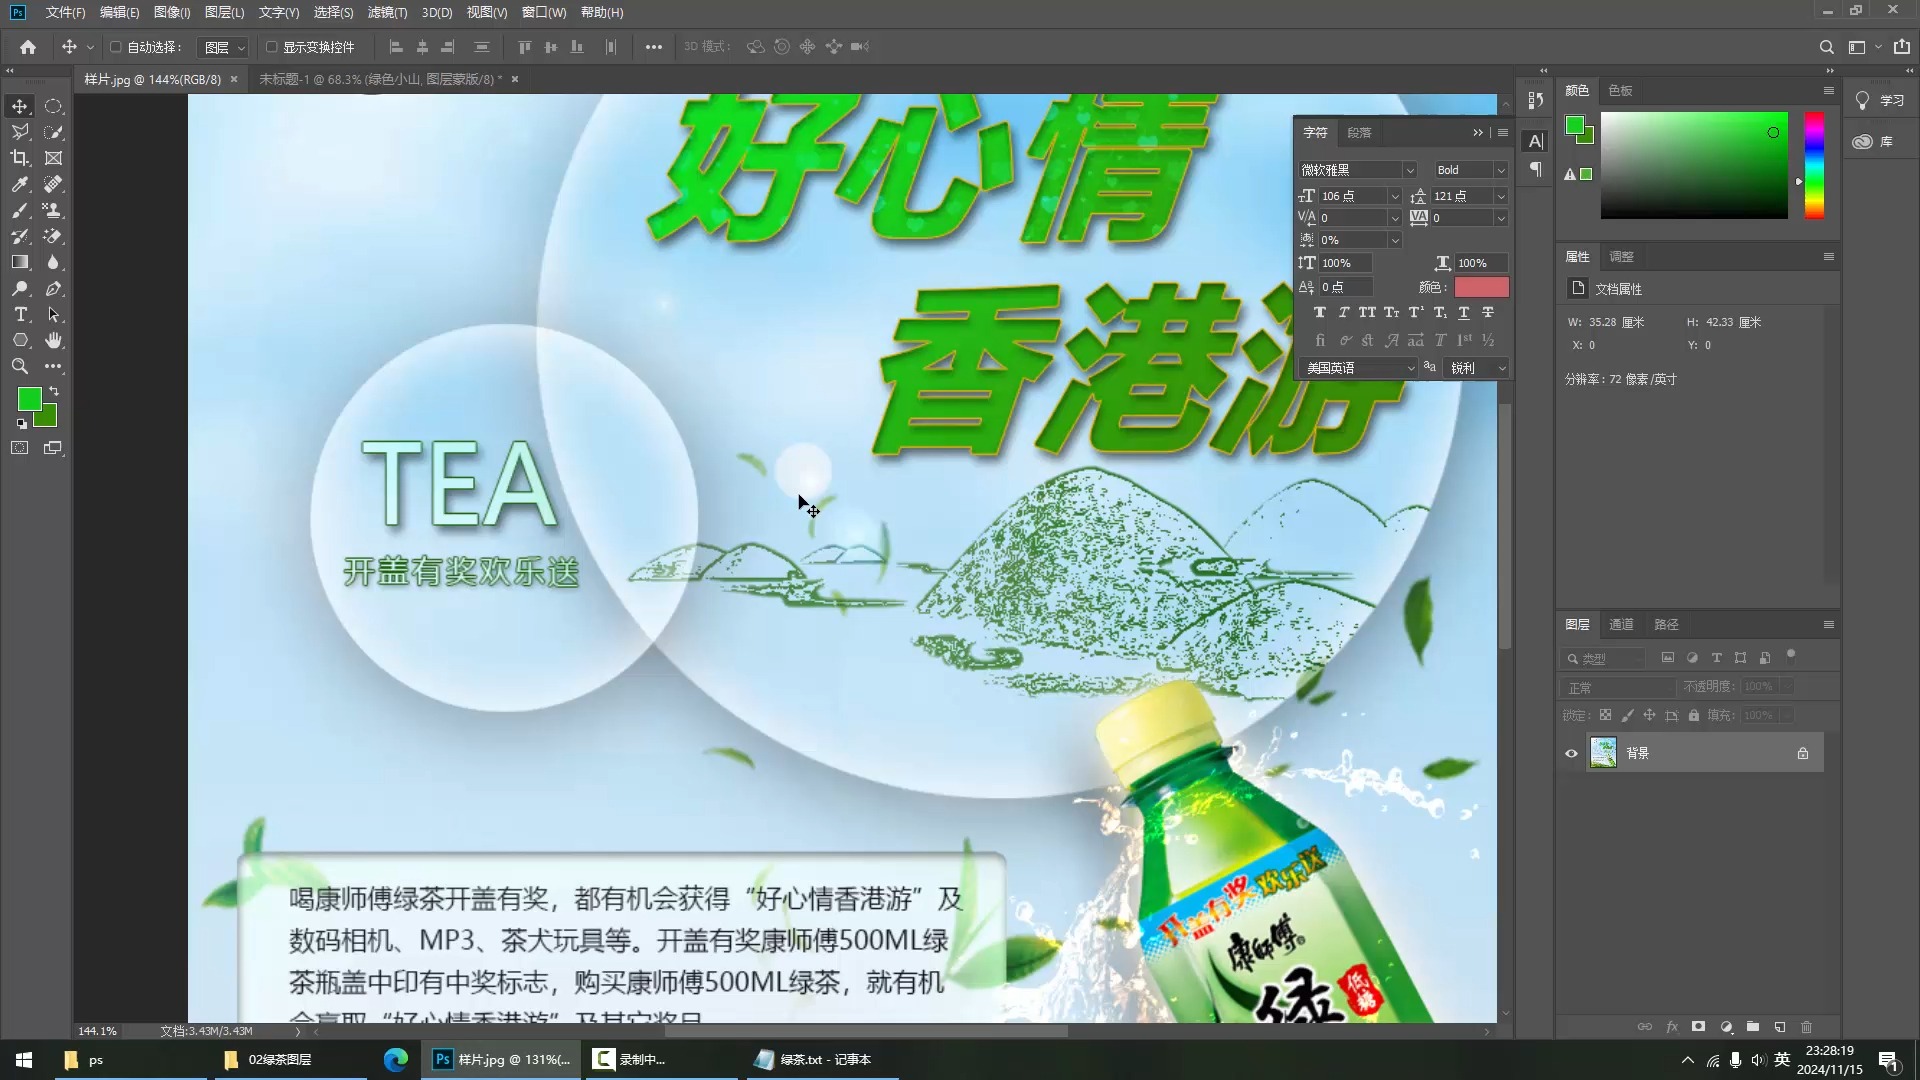The width and height of the screenshot is (1920, 1080).
Task: Open the Bold font style dropdown
Action: tap(1500, 170)
